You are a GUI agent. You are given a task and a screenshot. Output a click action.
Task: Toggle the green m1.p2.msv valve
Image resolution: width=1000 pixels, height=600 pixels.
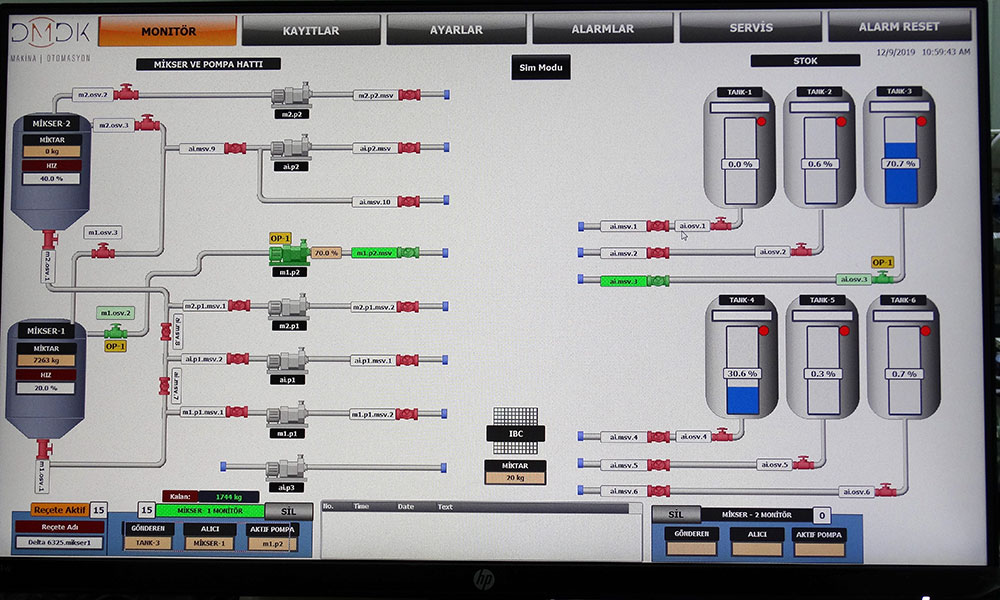[x=409, y=252]
